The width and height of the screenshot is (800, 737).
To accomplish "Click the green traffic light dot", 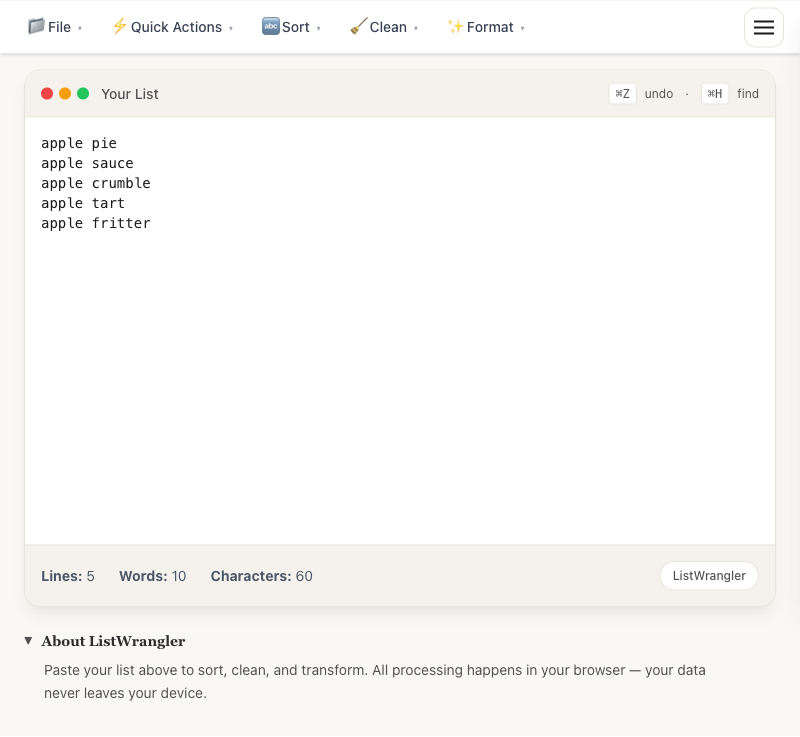I will [x=83, y=93].
